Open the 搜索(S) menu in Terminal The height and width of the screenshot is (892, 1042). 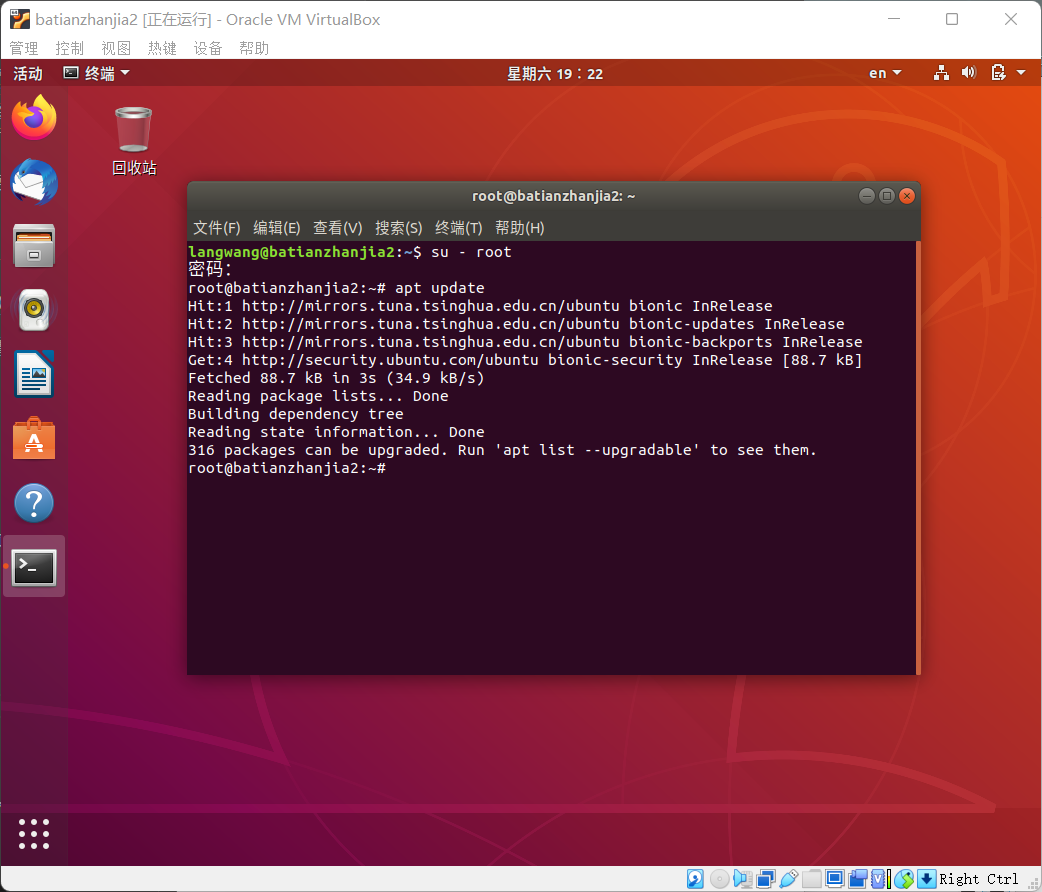399,228
